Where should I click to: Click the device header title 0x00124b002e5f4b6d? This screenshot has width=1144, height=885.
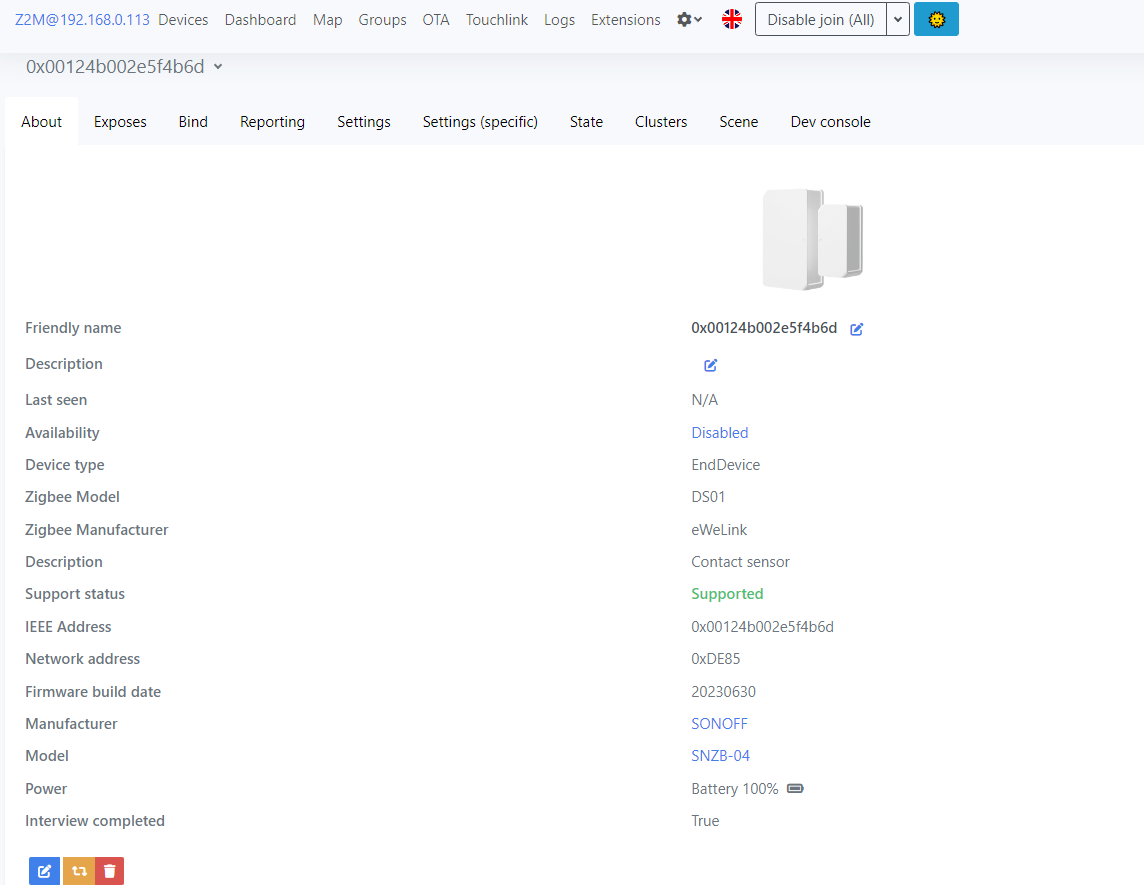(x=115, y=67)
